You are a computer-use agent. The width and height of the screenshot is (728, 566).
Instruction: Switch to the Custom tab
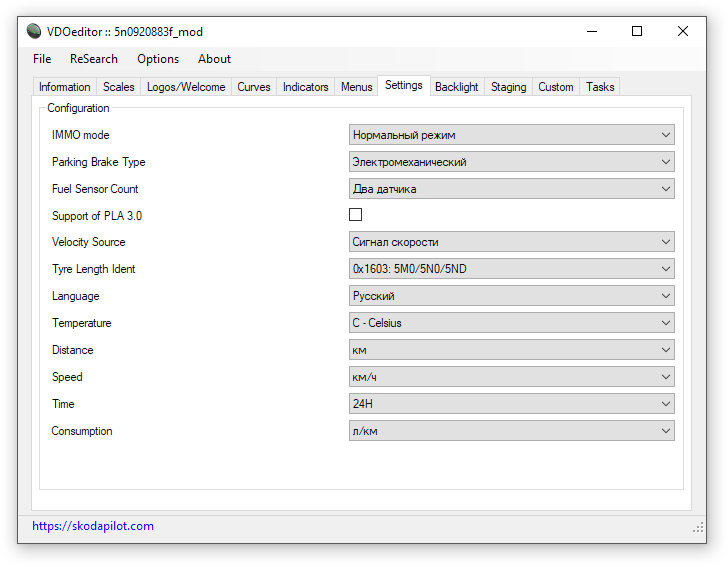pyautogui.click(x=556, y=87)
